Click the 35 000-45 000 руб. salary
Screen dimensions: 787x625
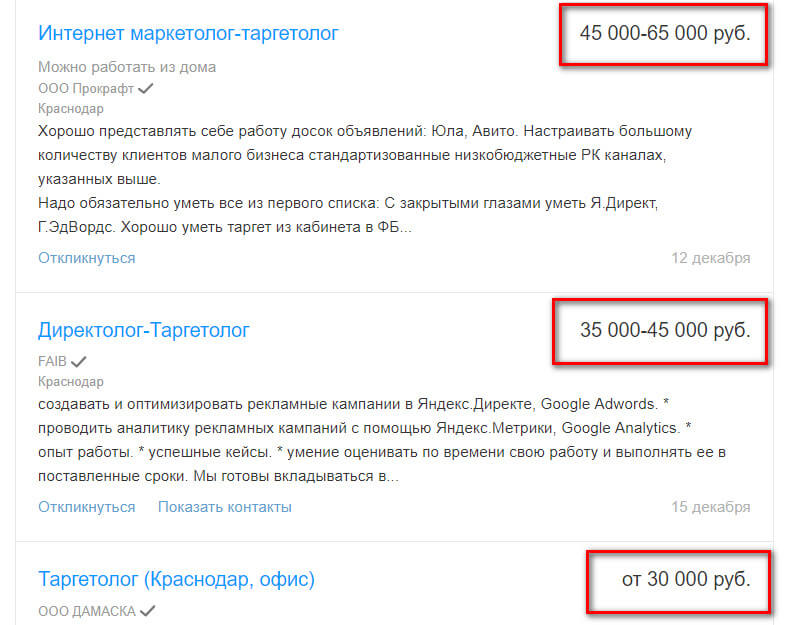click(x=665, y=330)
